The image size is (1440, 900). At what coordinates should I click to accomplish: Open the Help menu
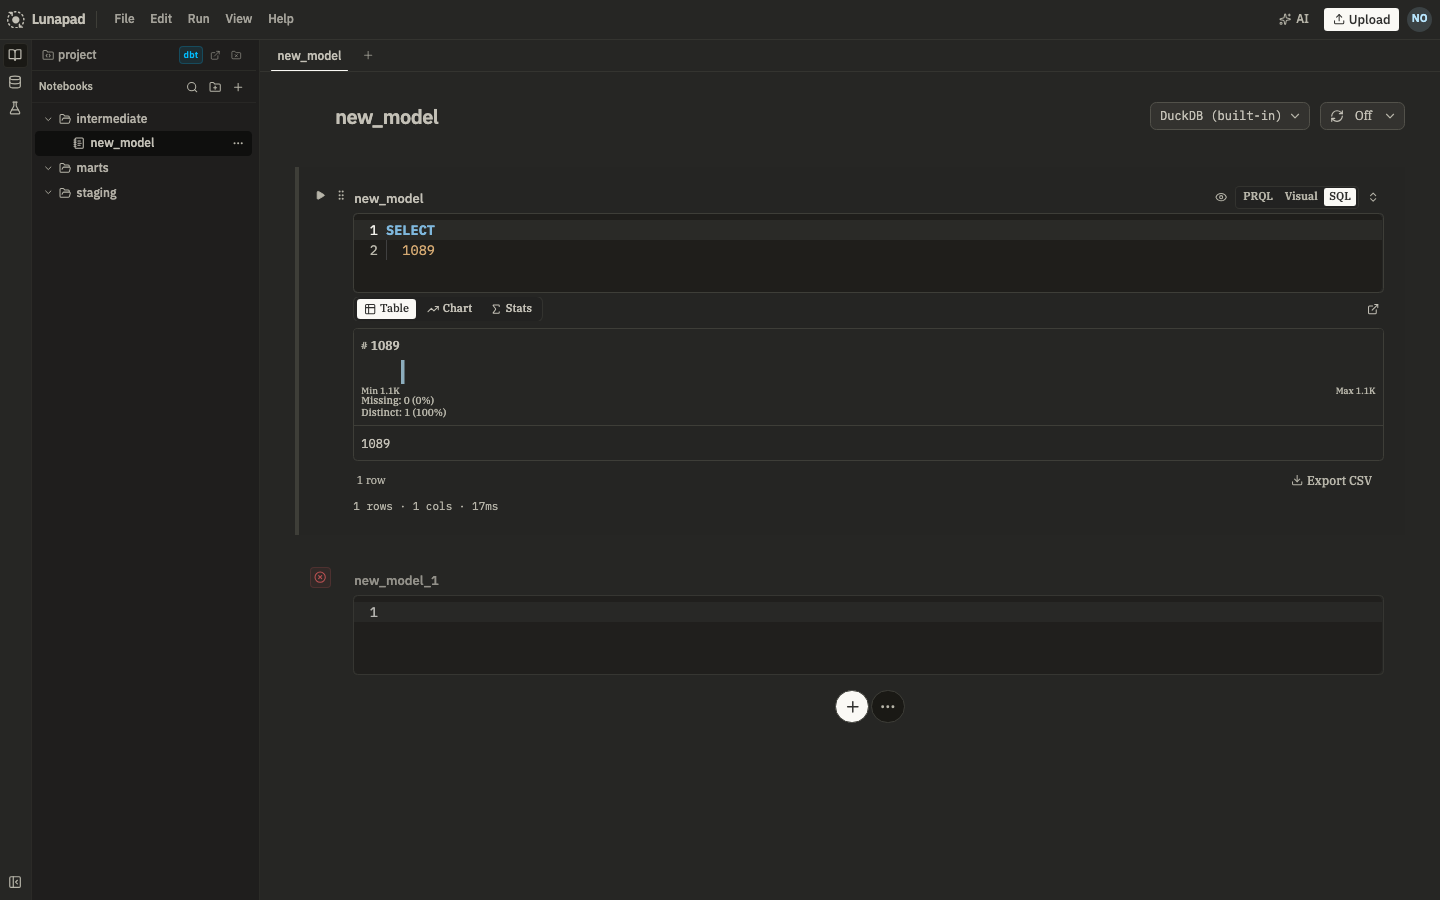[x=281, y=19]
